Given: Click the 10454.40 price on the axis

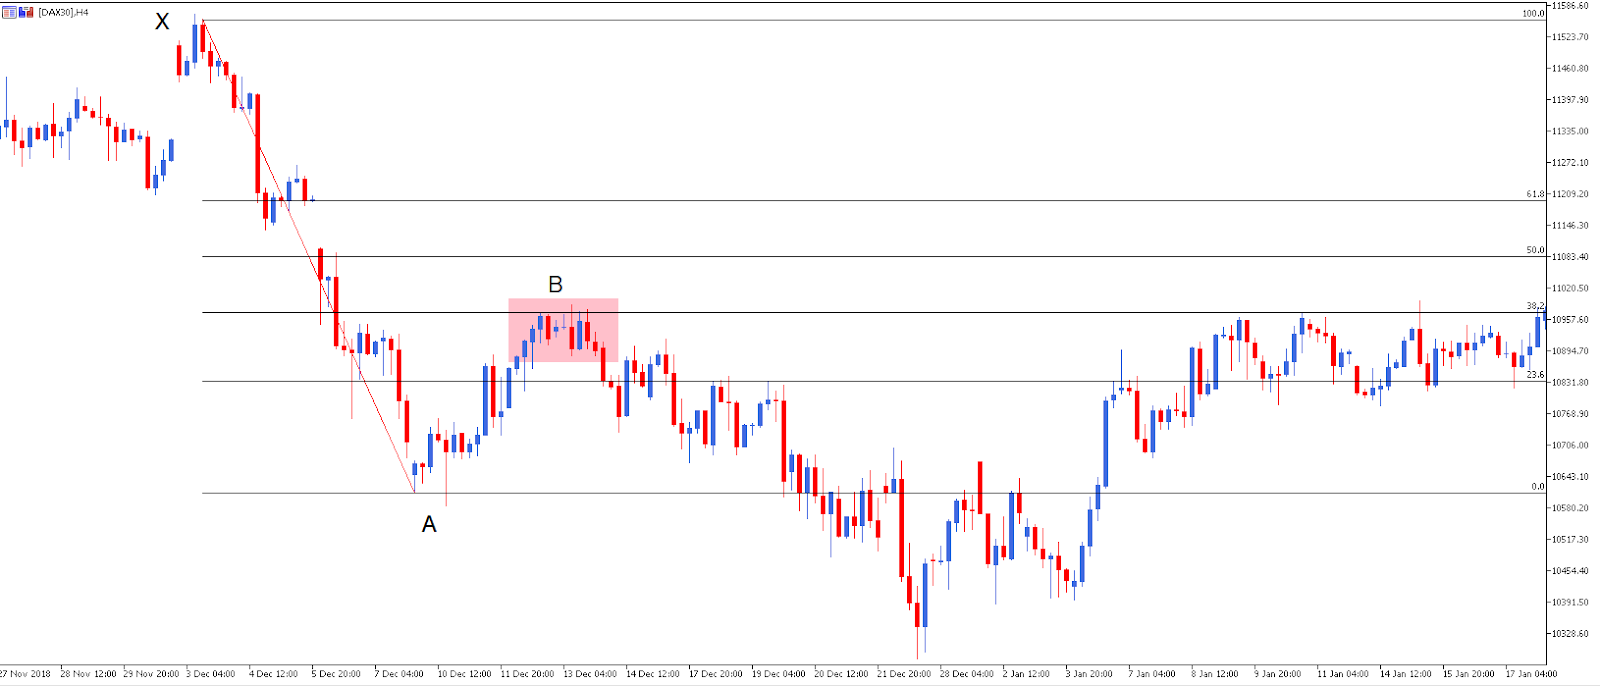Looking at the screenshot, I should pyautogui.click(x=1570, y=571).
